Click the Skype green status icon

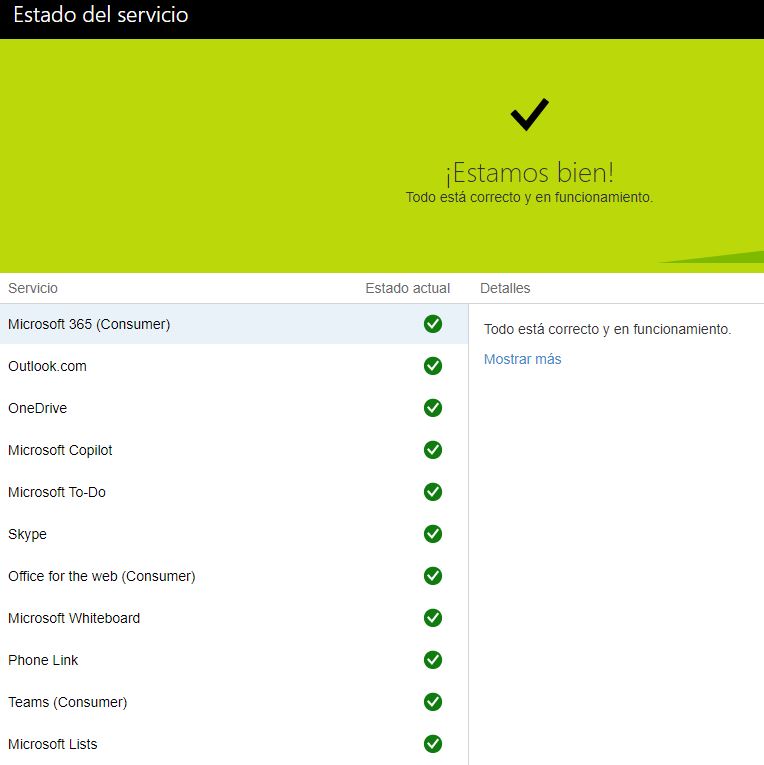click(433, 533)
